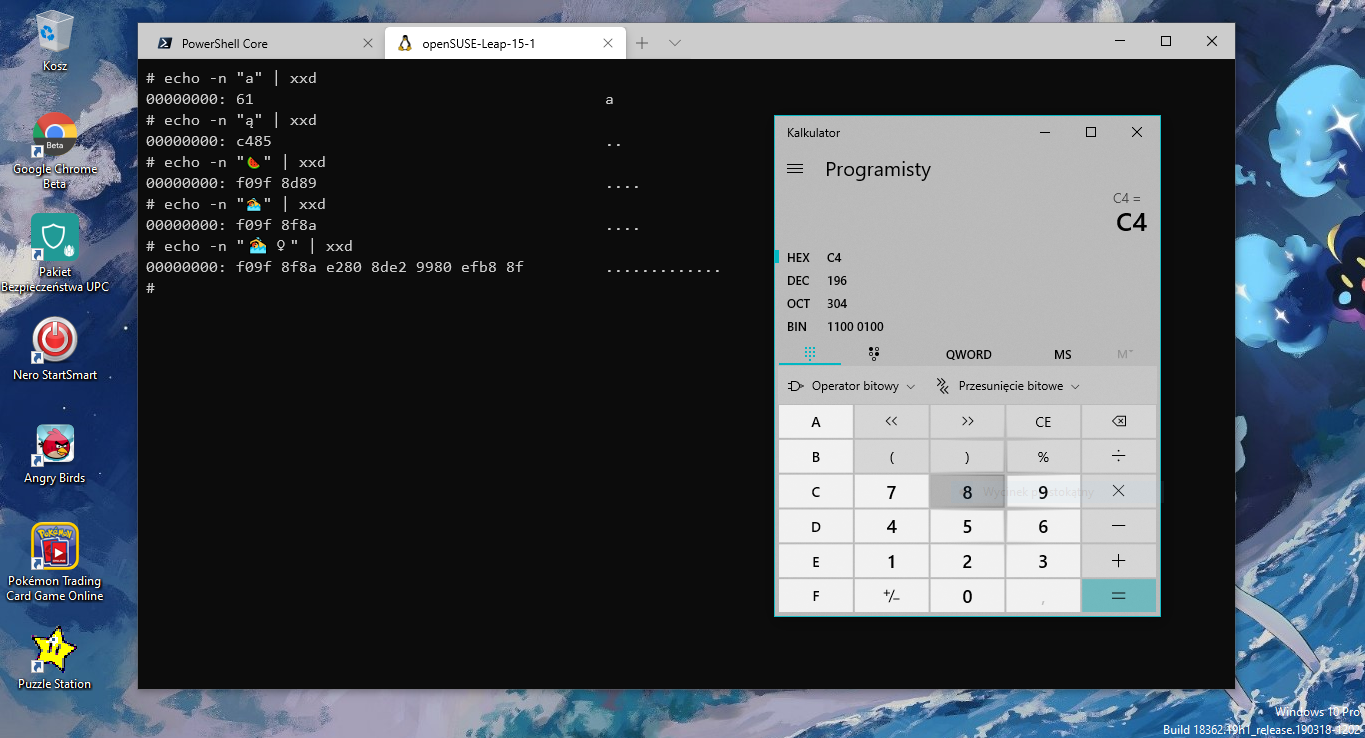Select the Pakiet Bezpieczeństwa UPC desktop icon
The image size is (1365, 738).
[55, 253]
